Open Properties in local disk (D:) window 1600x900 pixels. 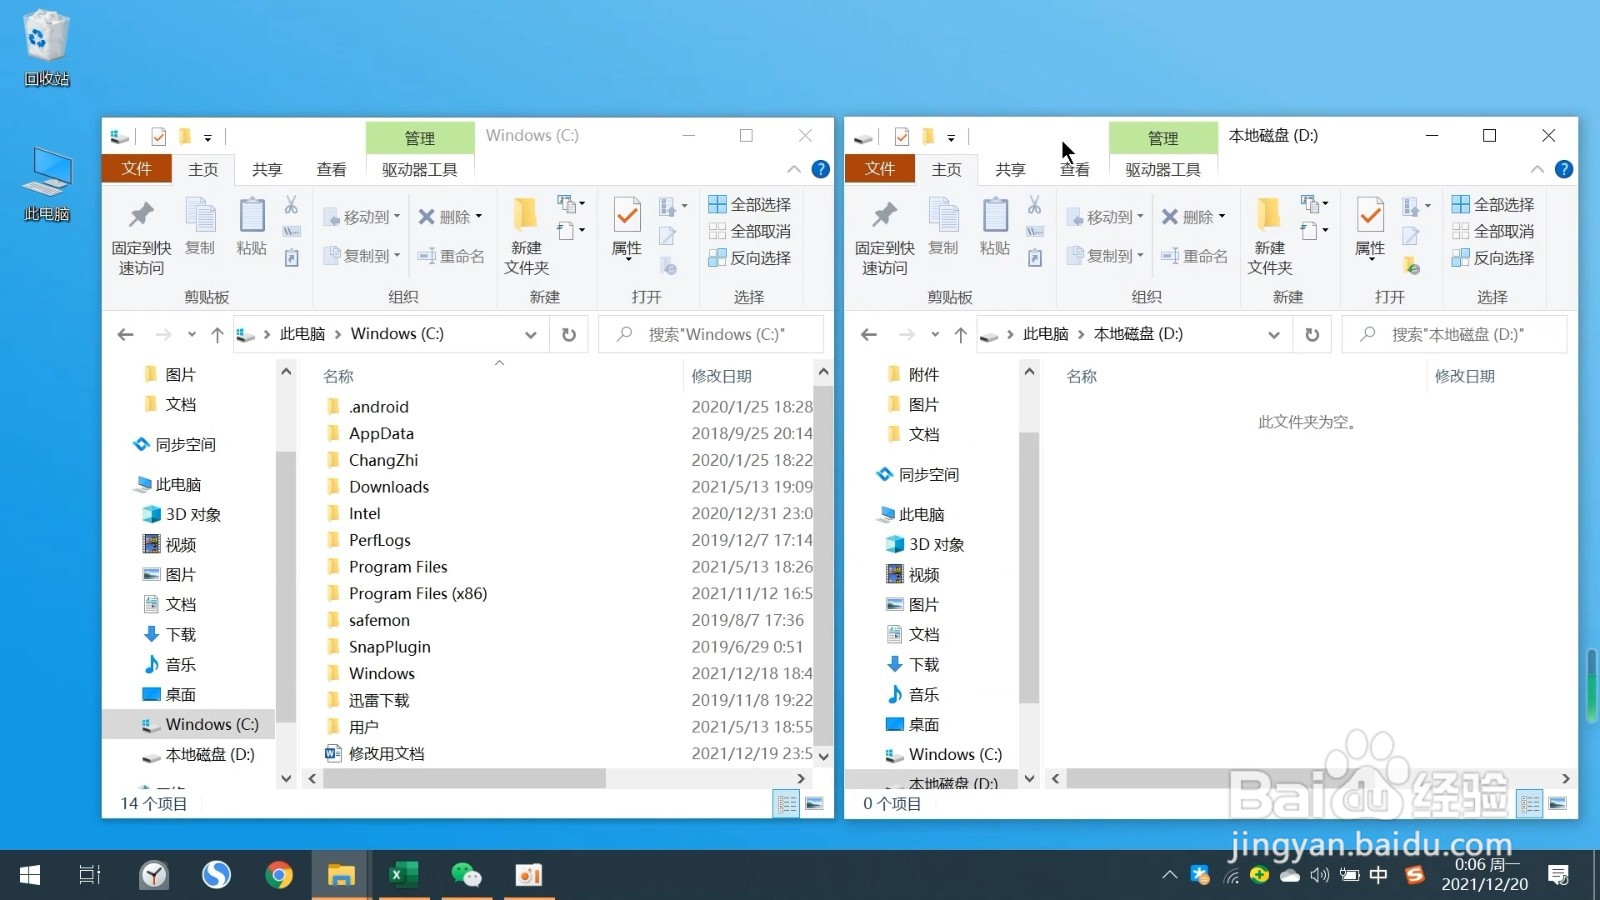(1370, 228)
